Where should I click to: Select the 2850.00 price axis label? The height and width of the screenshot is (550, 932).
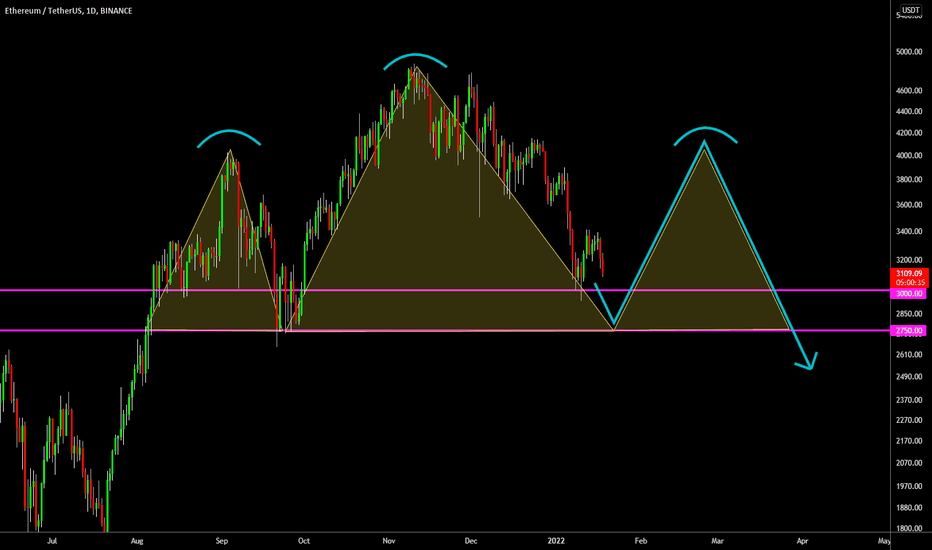[x=909, y=313]
